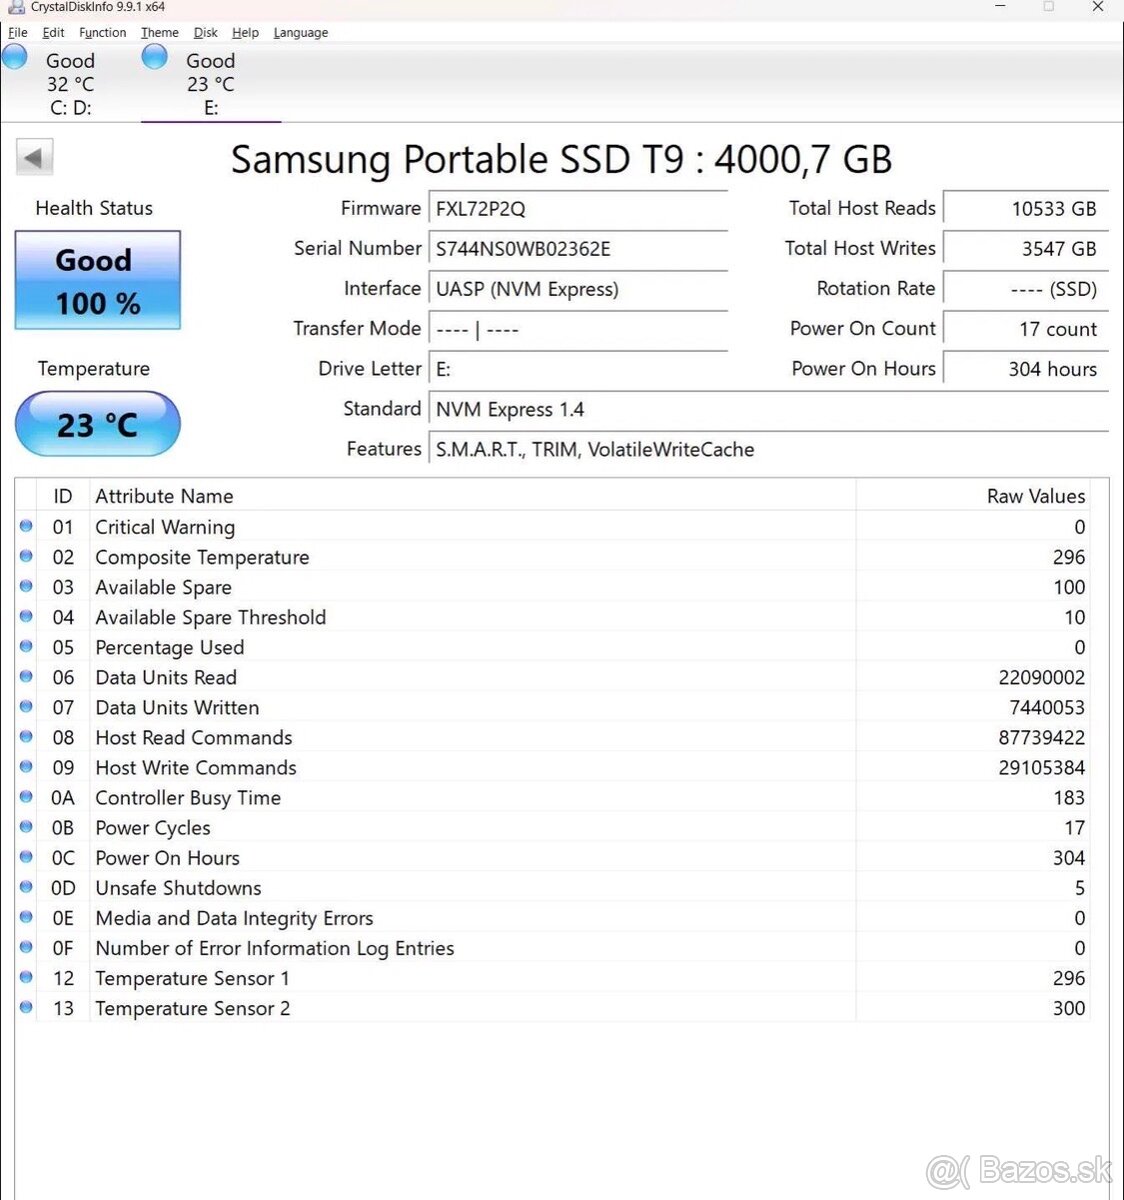Viewport: 1124px width, 1200px height.
Task: Click the Raw Values column header
Action: click(973, 496)
